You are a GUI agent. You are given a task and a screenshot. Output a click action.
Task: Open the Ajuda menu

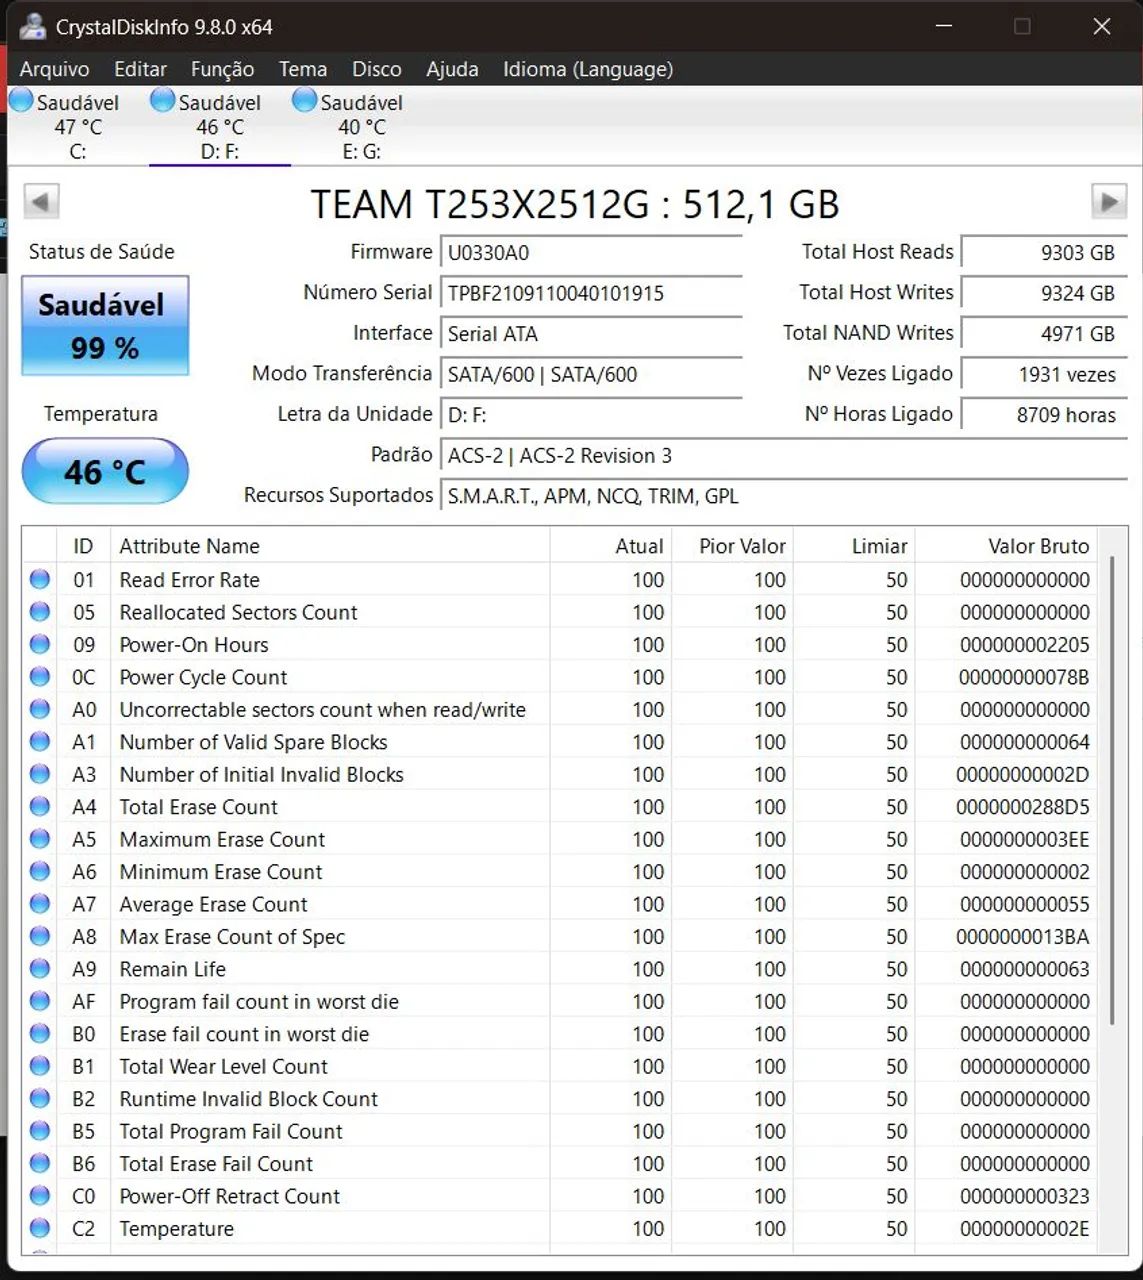(452, 69)
